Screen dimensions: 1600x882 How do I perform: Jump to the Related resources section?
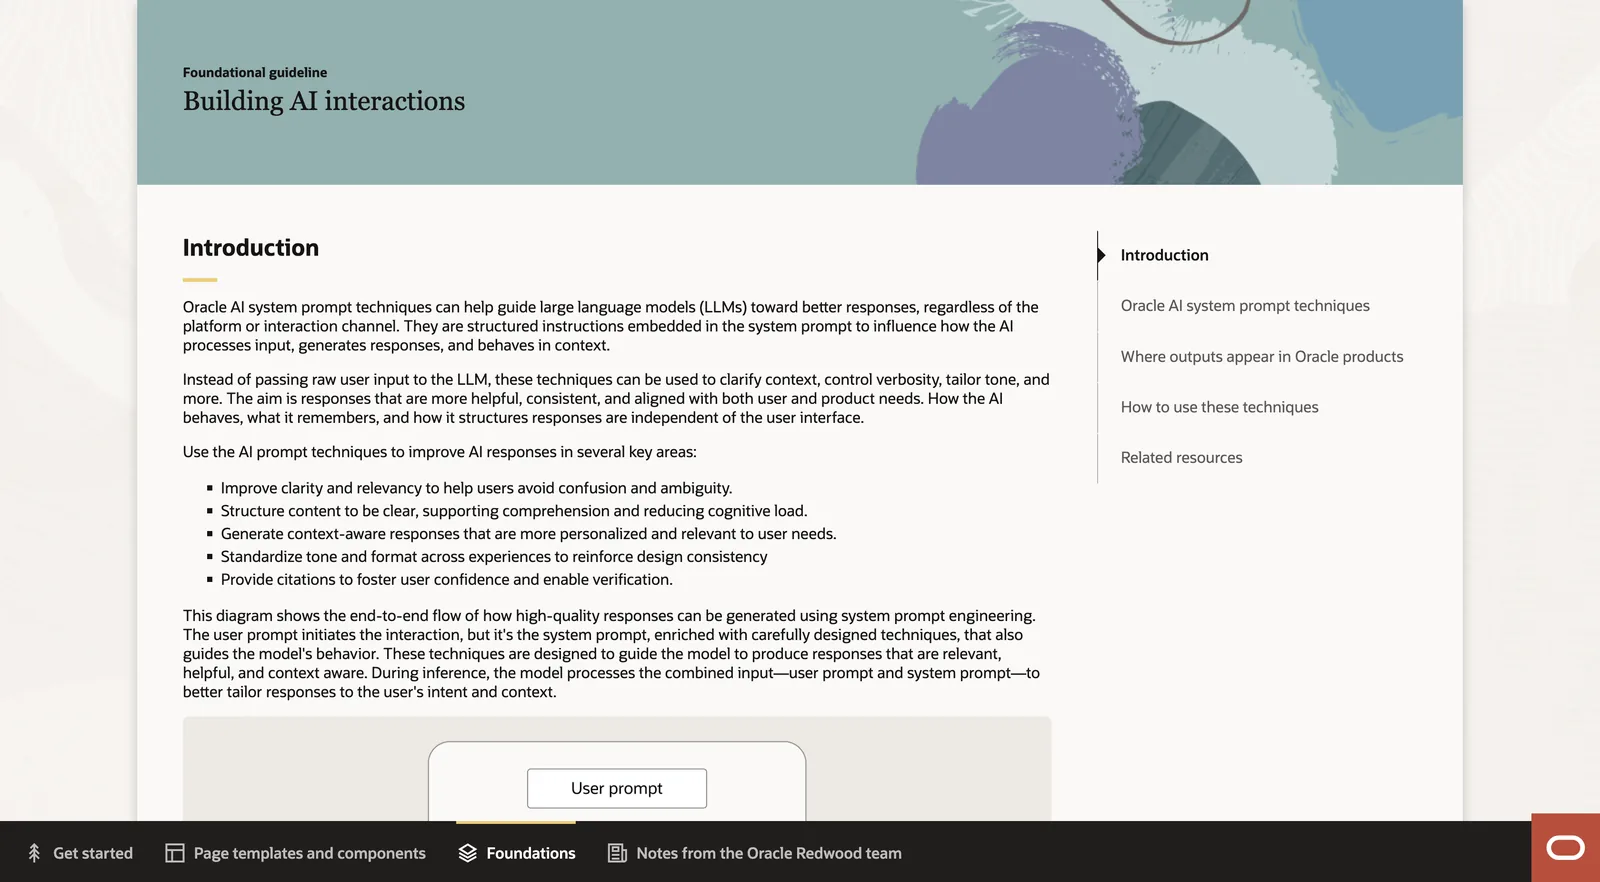tap(1181, 458)
